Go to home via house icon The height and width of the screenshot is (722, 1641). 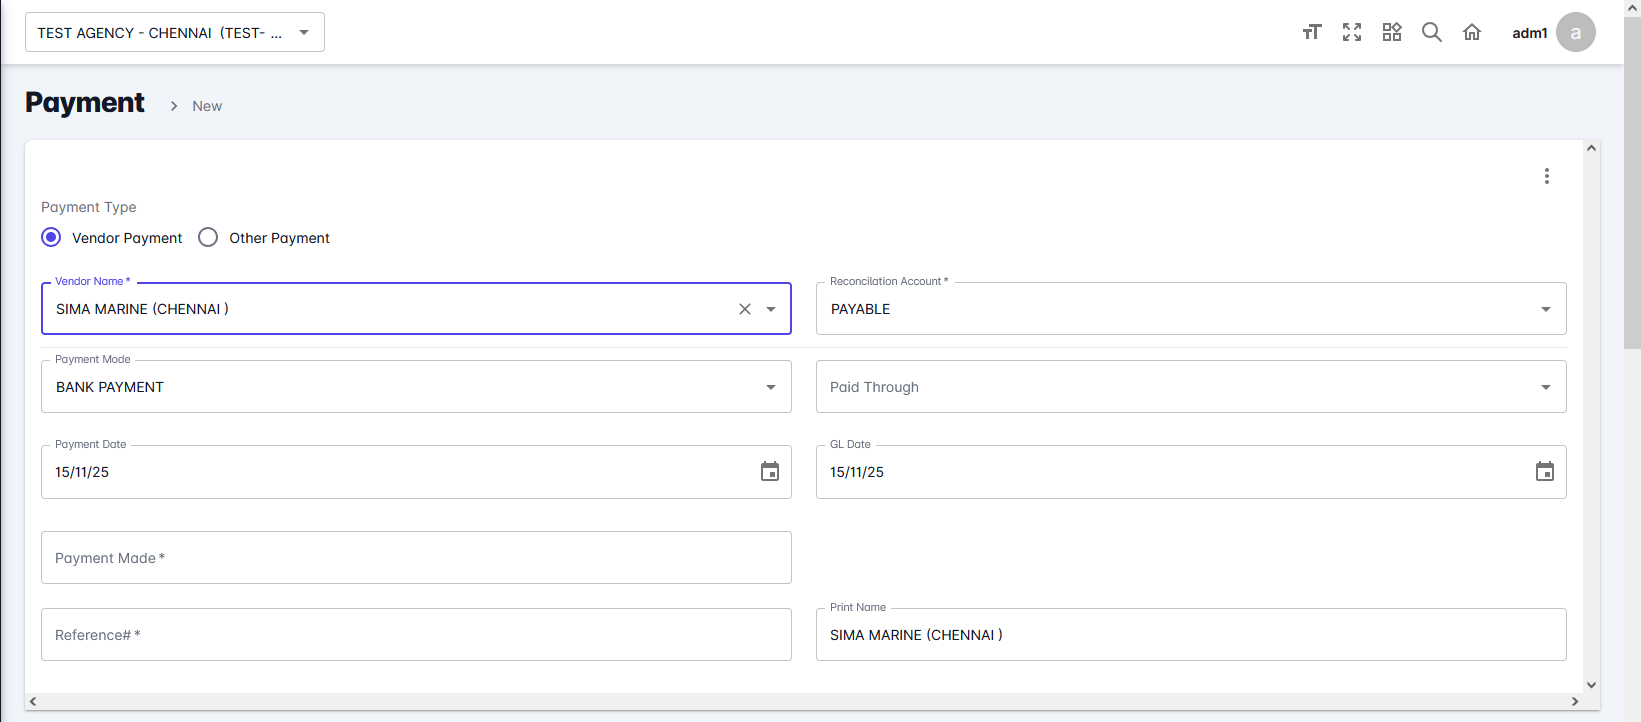coord(1472,32)
